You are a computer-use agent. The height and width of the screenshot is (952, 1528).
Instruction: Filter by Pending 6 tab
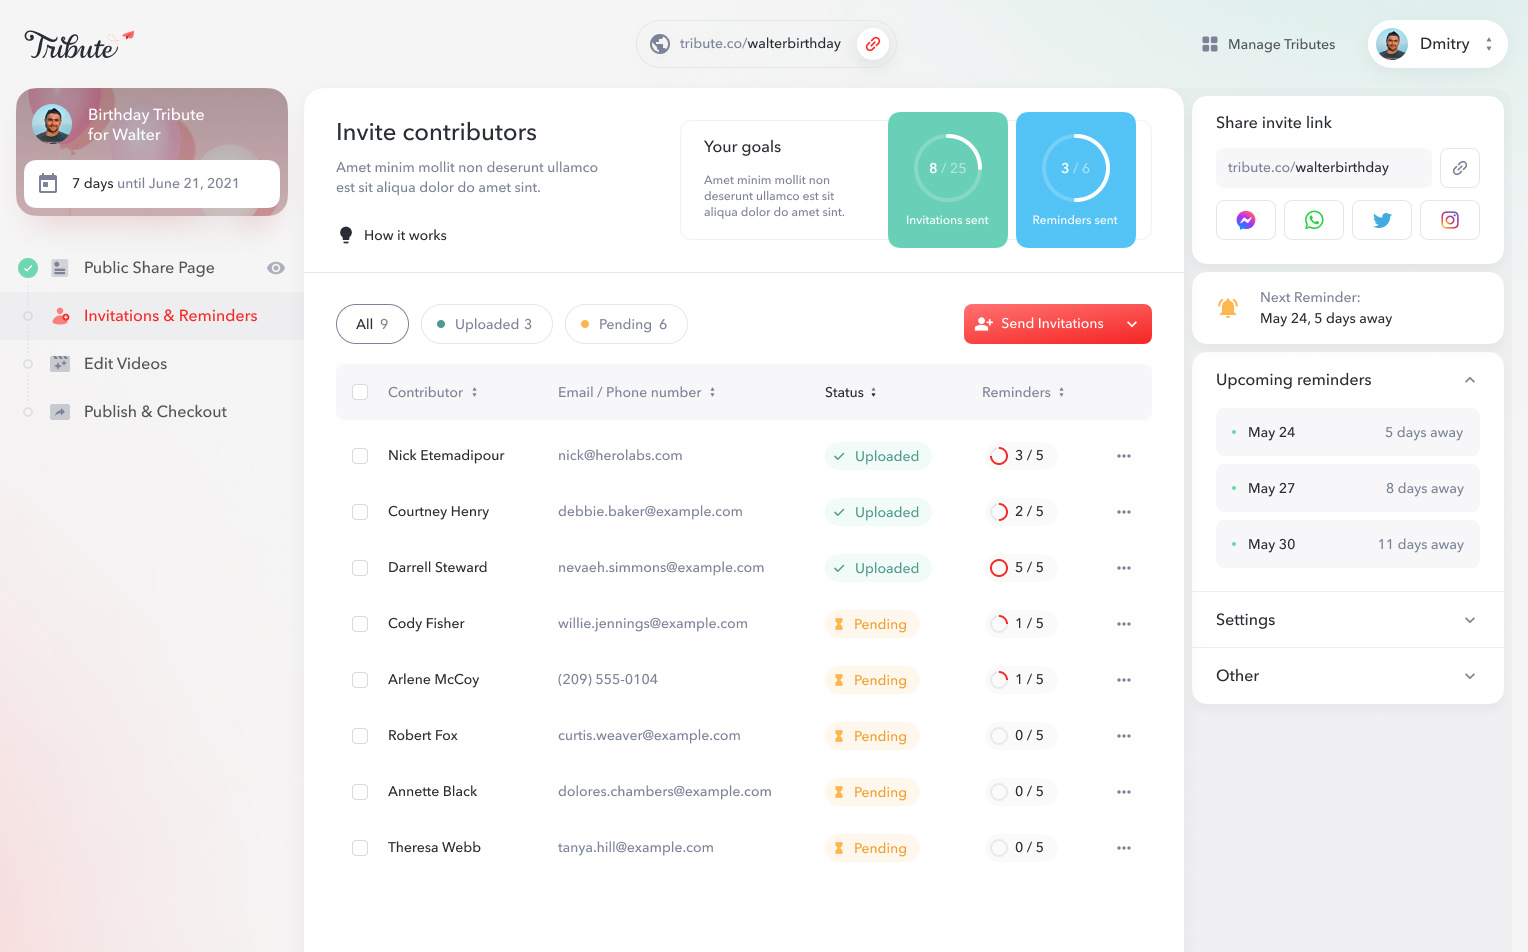pos(626,324)
